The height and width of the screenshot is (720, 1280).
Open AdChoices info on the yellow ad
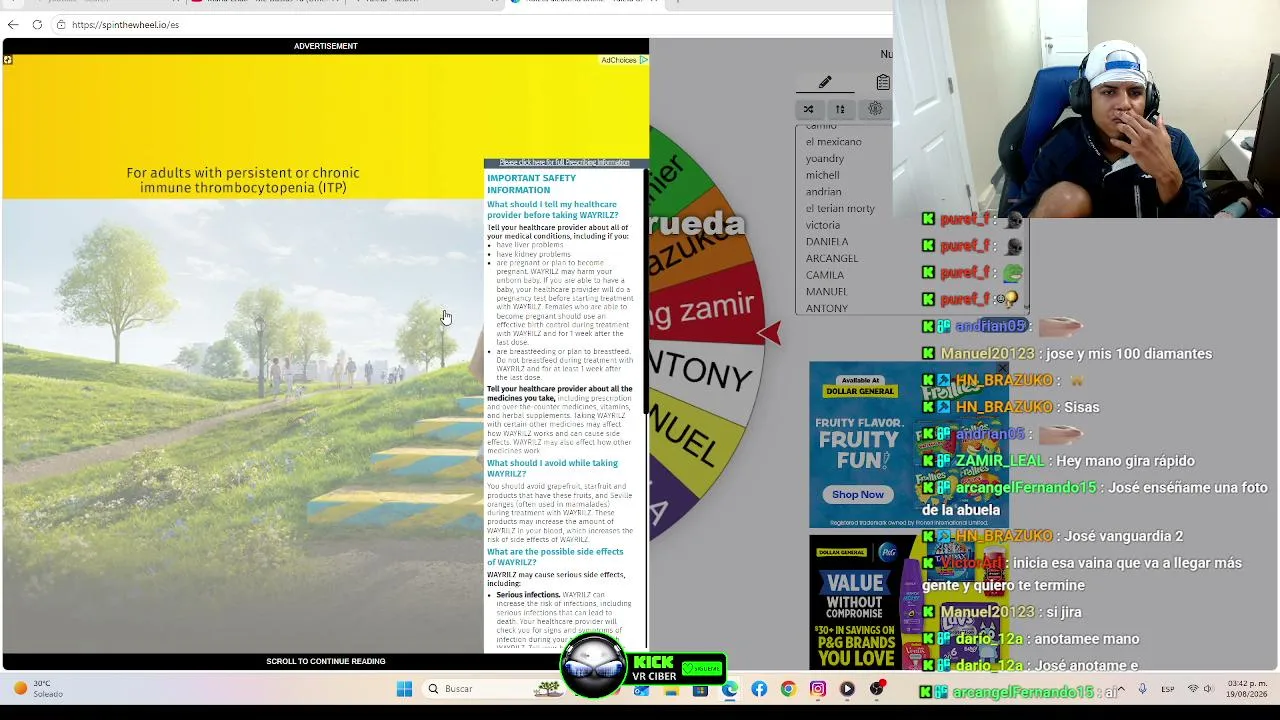pos(624,60)
